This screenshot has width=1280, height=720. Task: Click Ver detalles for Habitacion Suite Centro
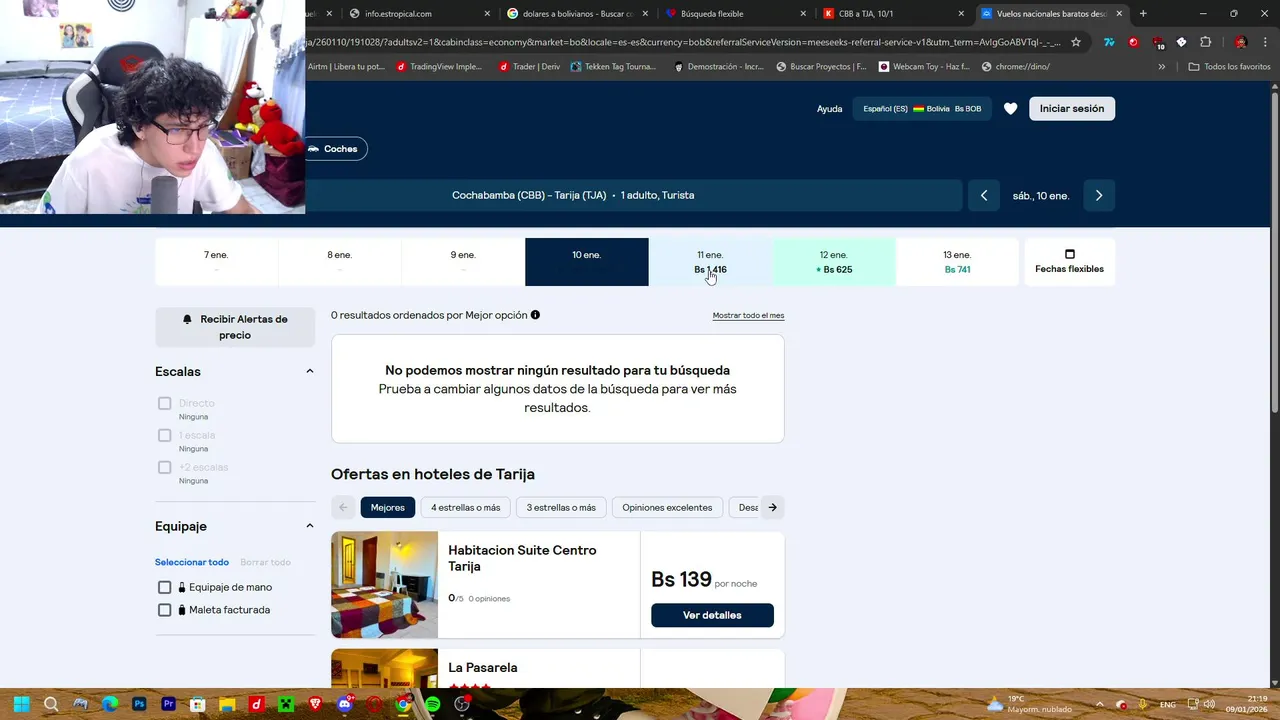pos(712,615)
